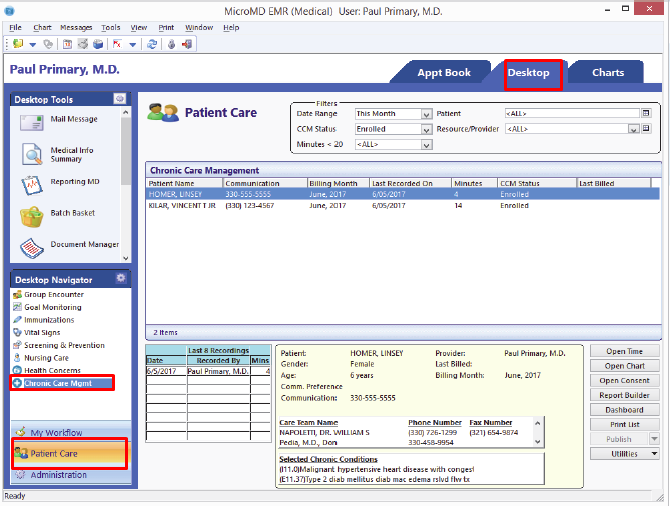This screenshot has width=670, height=509.
Task: Click the Open Consent button
Action: tap(624, 380)
